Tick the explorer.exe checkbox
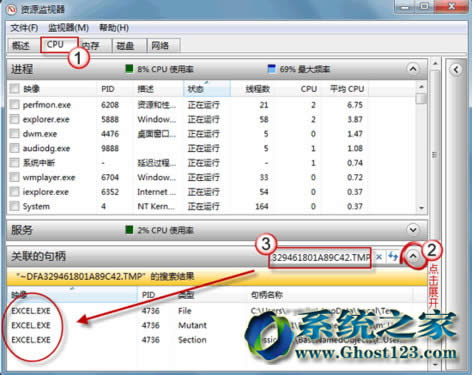Viewport: 472px width, 375px height. [x=14, y=119]
